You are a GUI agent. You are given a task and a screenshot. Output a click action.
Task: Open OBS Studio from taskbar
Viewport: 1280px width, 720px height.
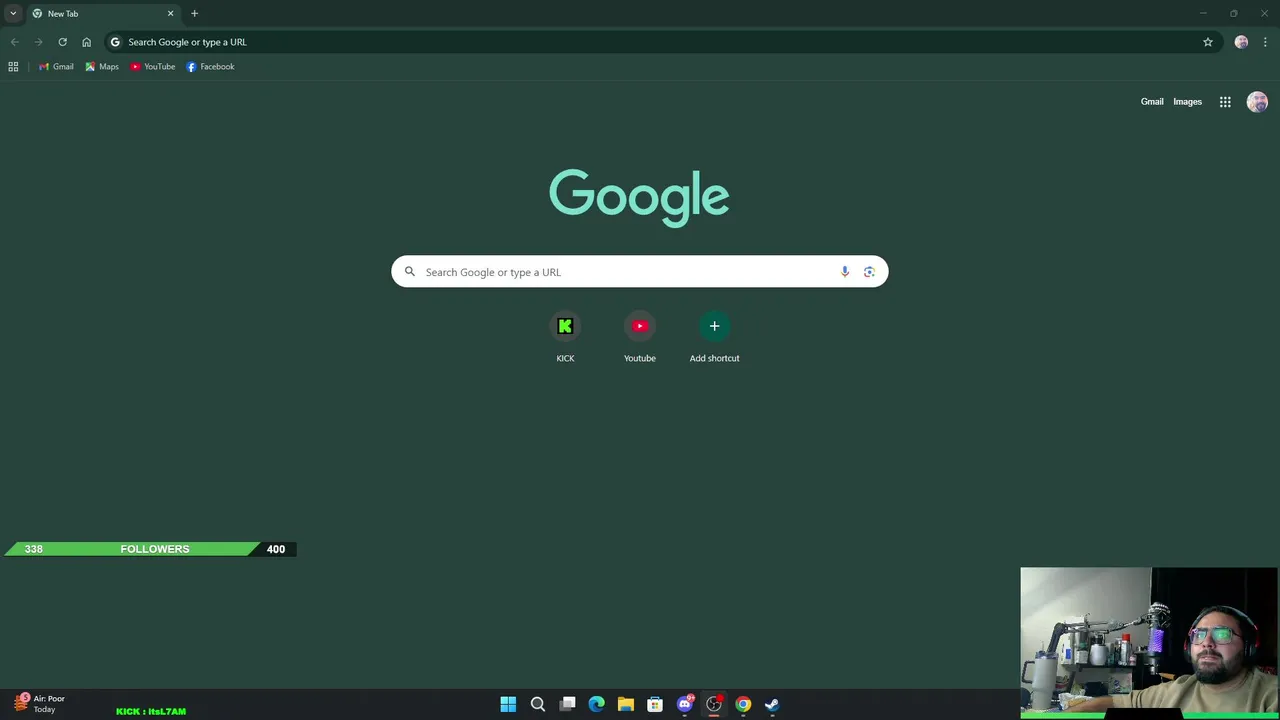(x=714, y=704)
